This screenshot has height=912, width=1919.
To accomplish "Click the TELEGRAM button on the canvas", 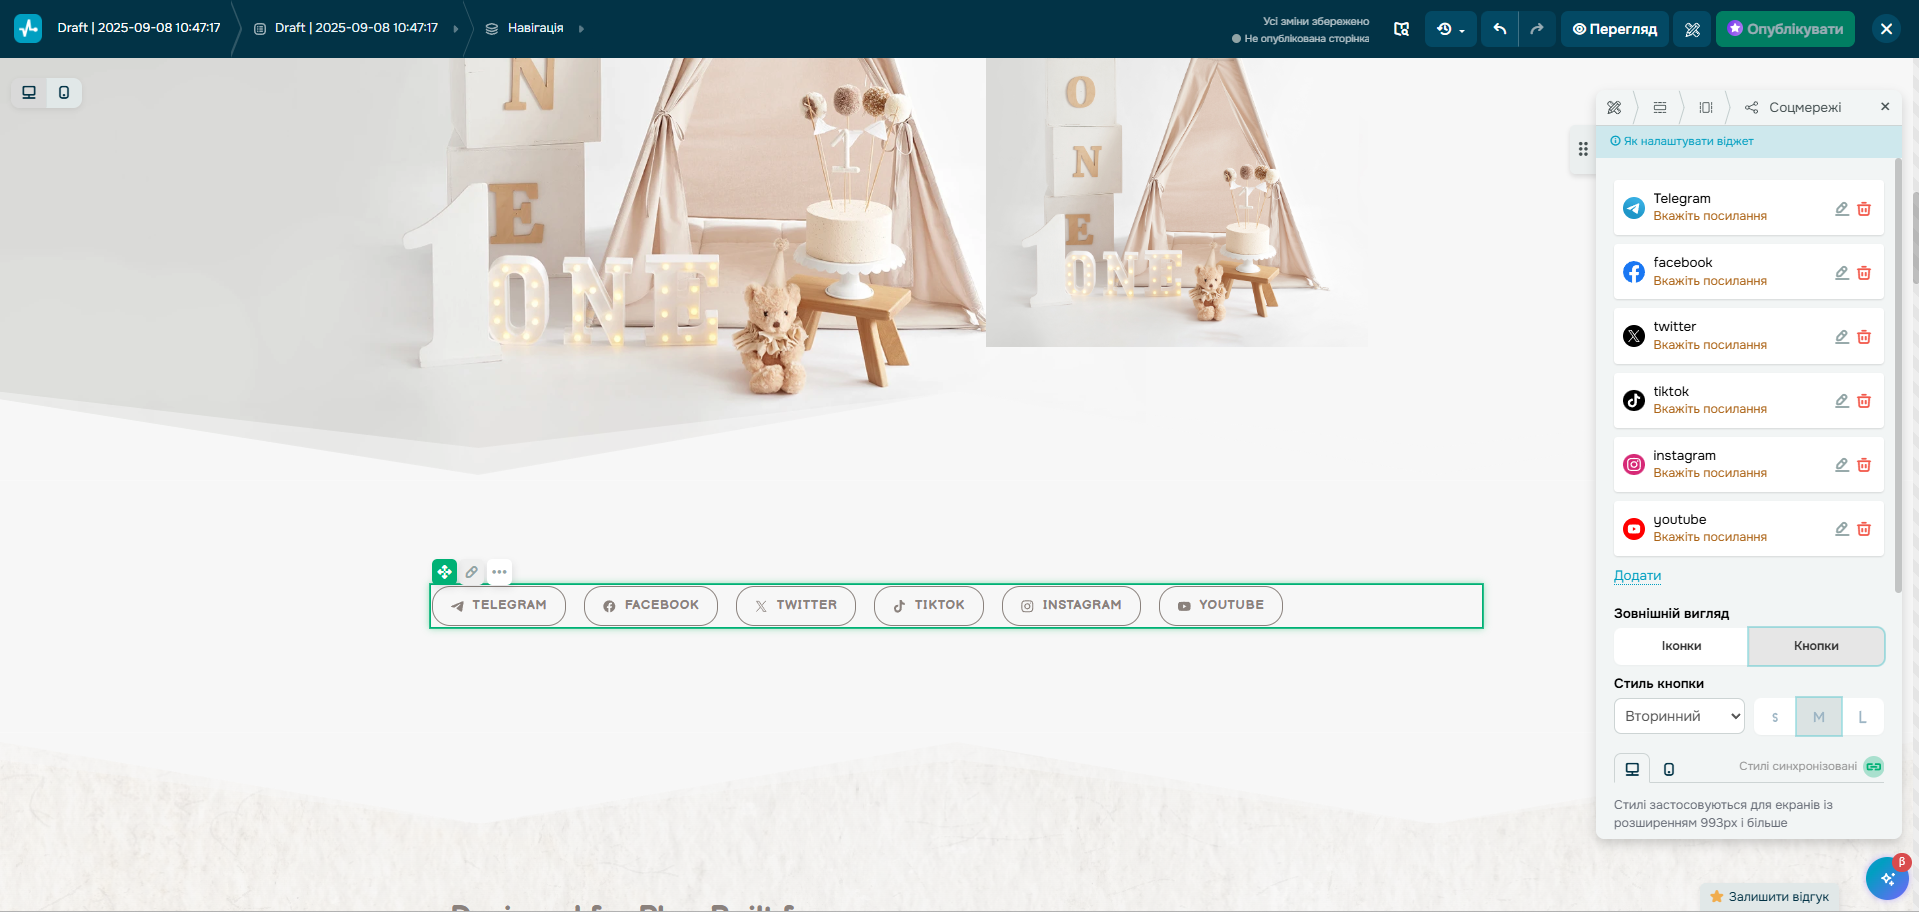I will pos(499,606).
